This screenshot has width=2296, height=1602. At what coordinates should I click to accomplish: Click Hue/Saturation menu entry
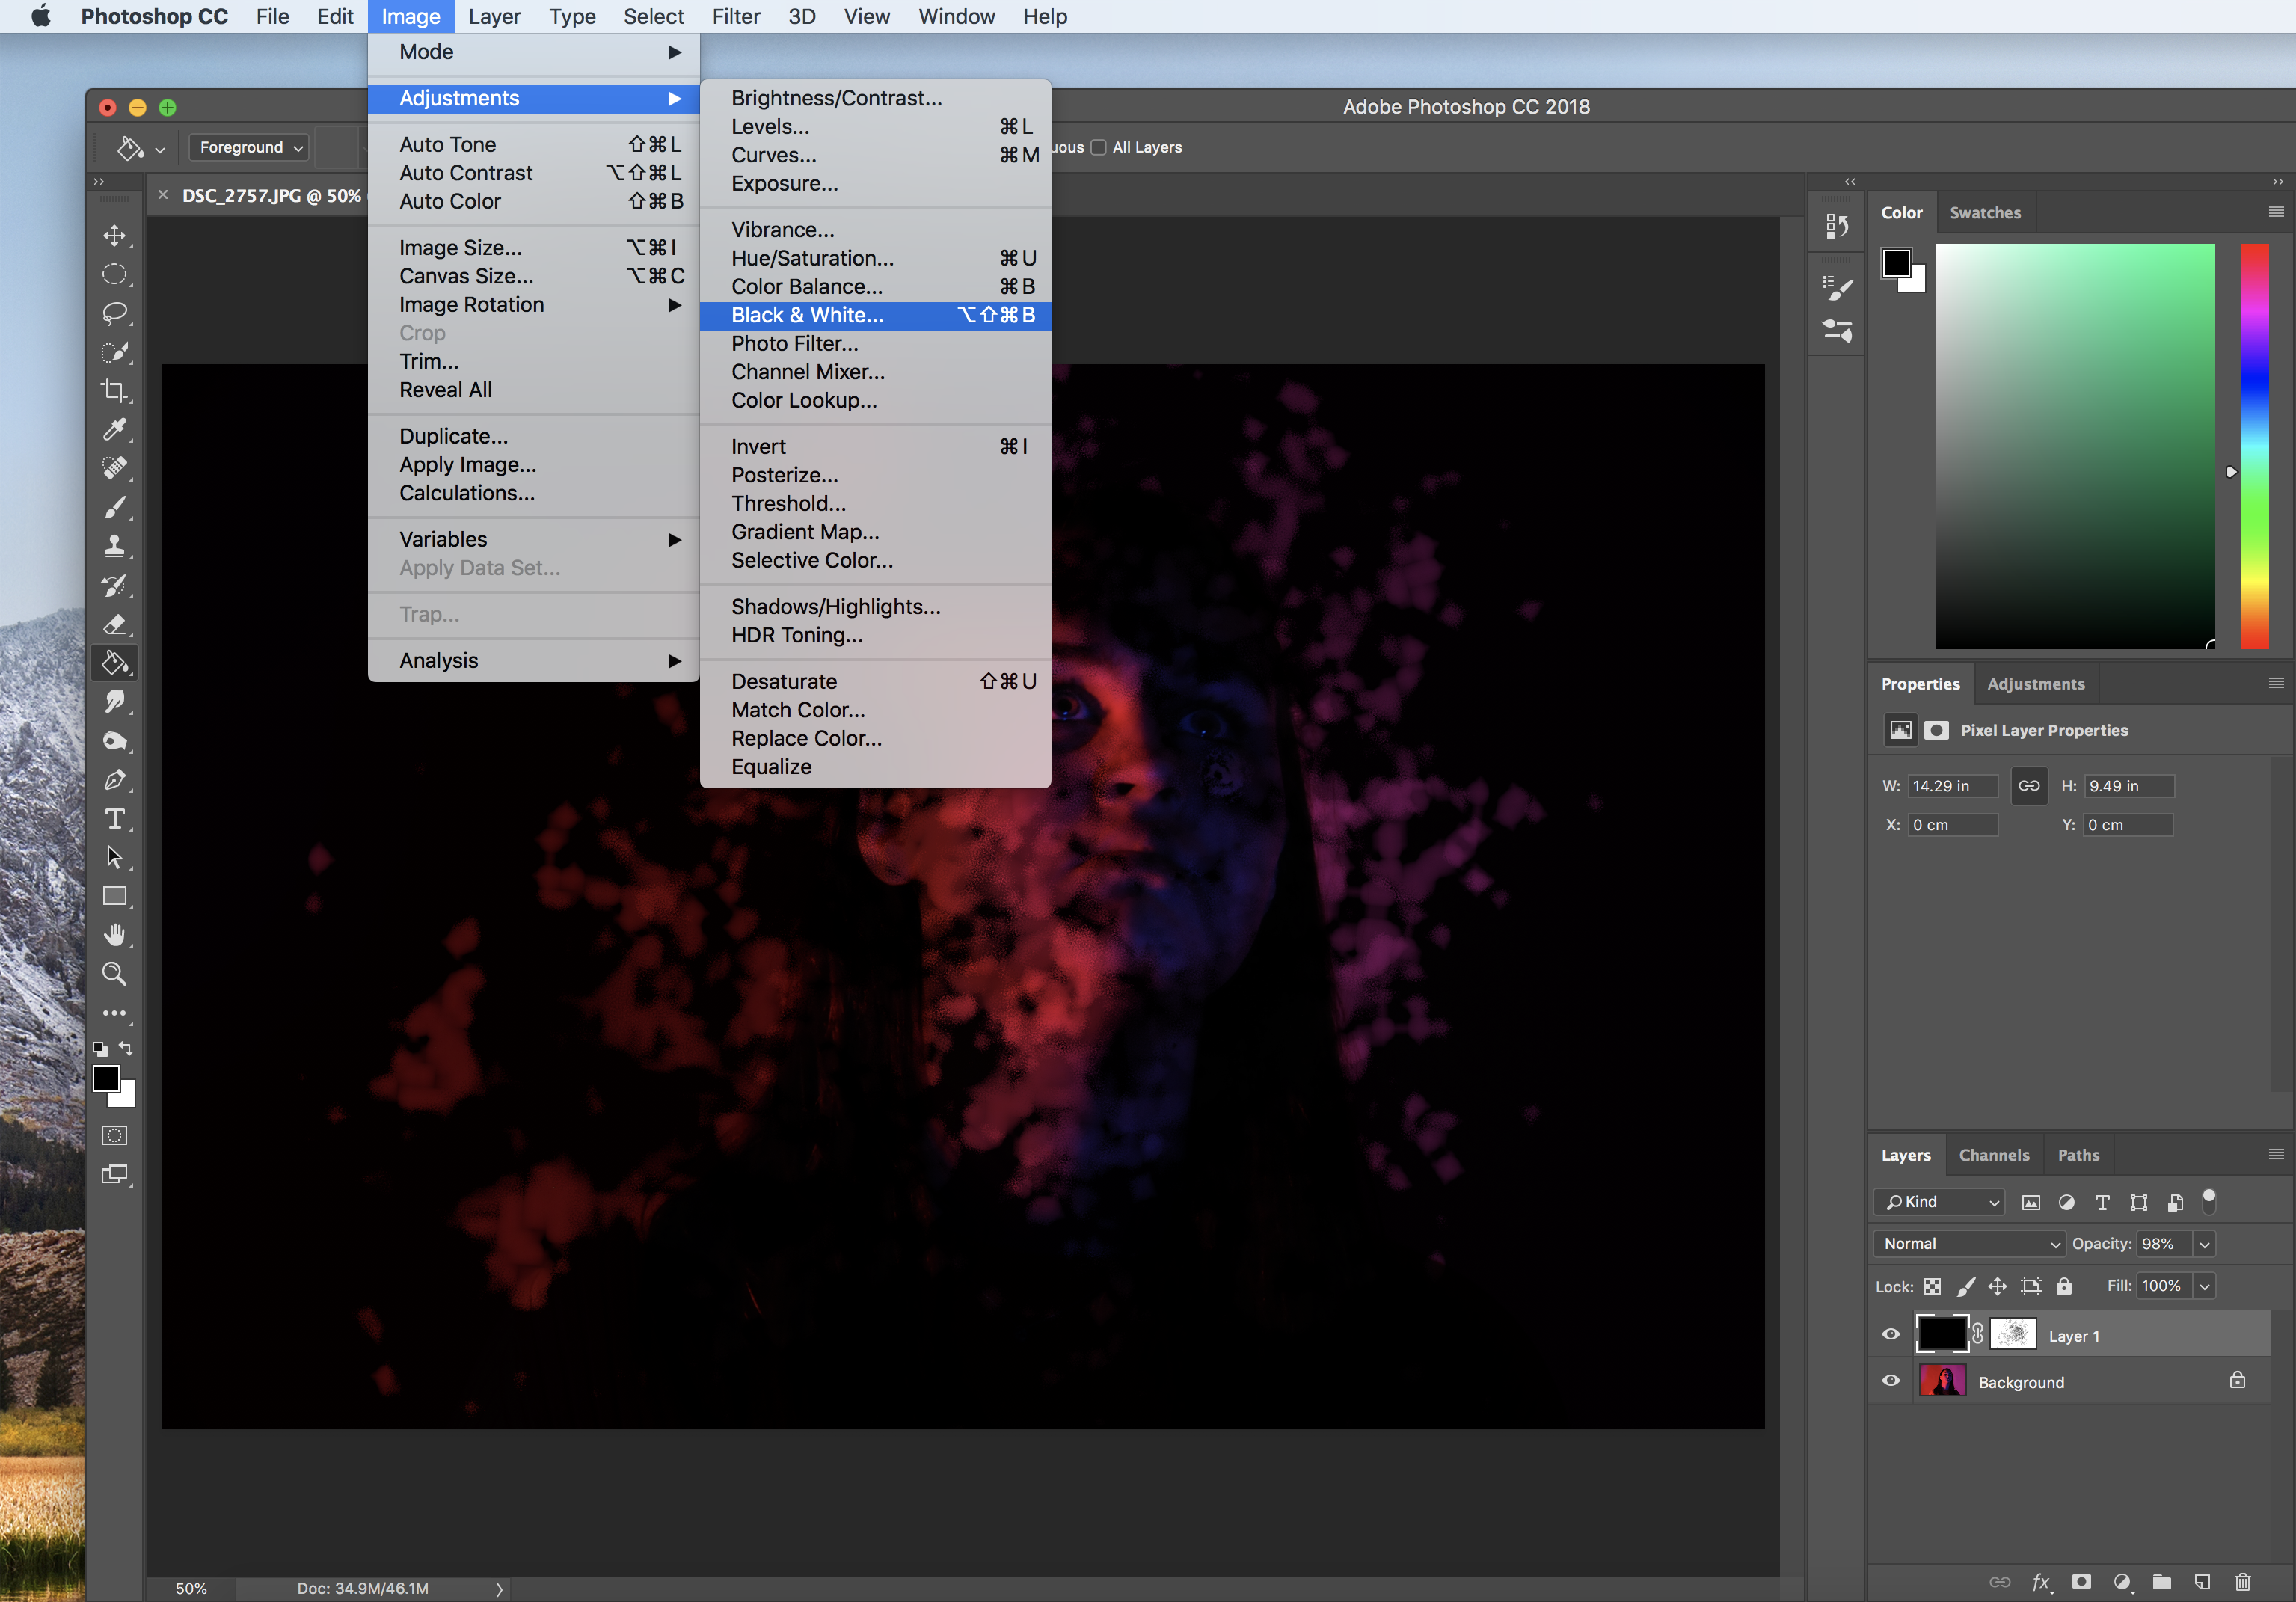coord(812,258)
